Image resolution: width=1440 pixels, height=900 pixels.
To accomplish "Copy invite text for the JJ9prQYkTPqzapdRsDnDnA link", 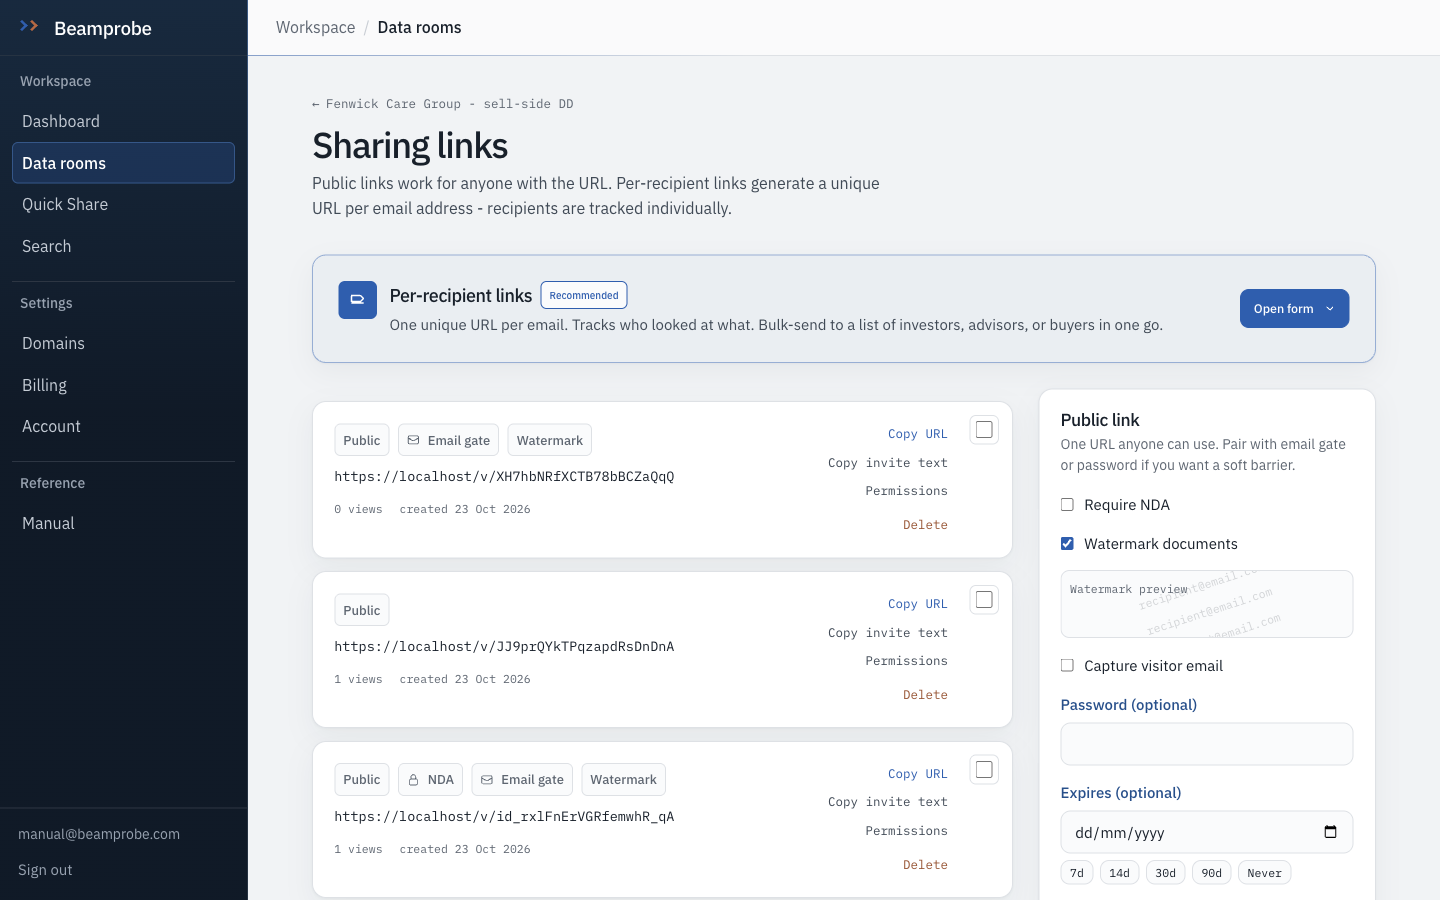I will [x=887, y=633].
